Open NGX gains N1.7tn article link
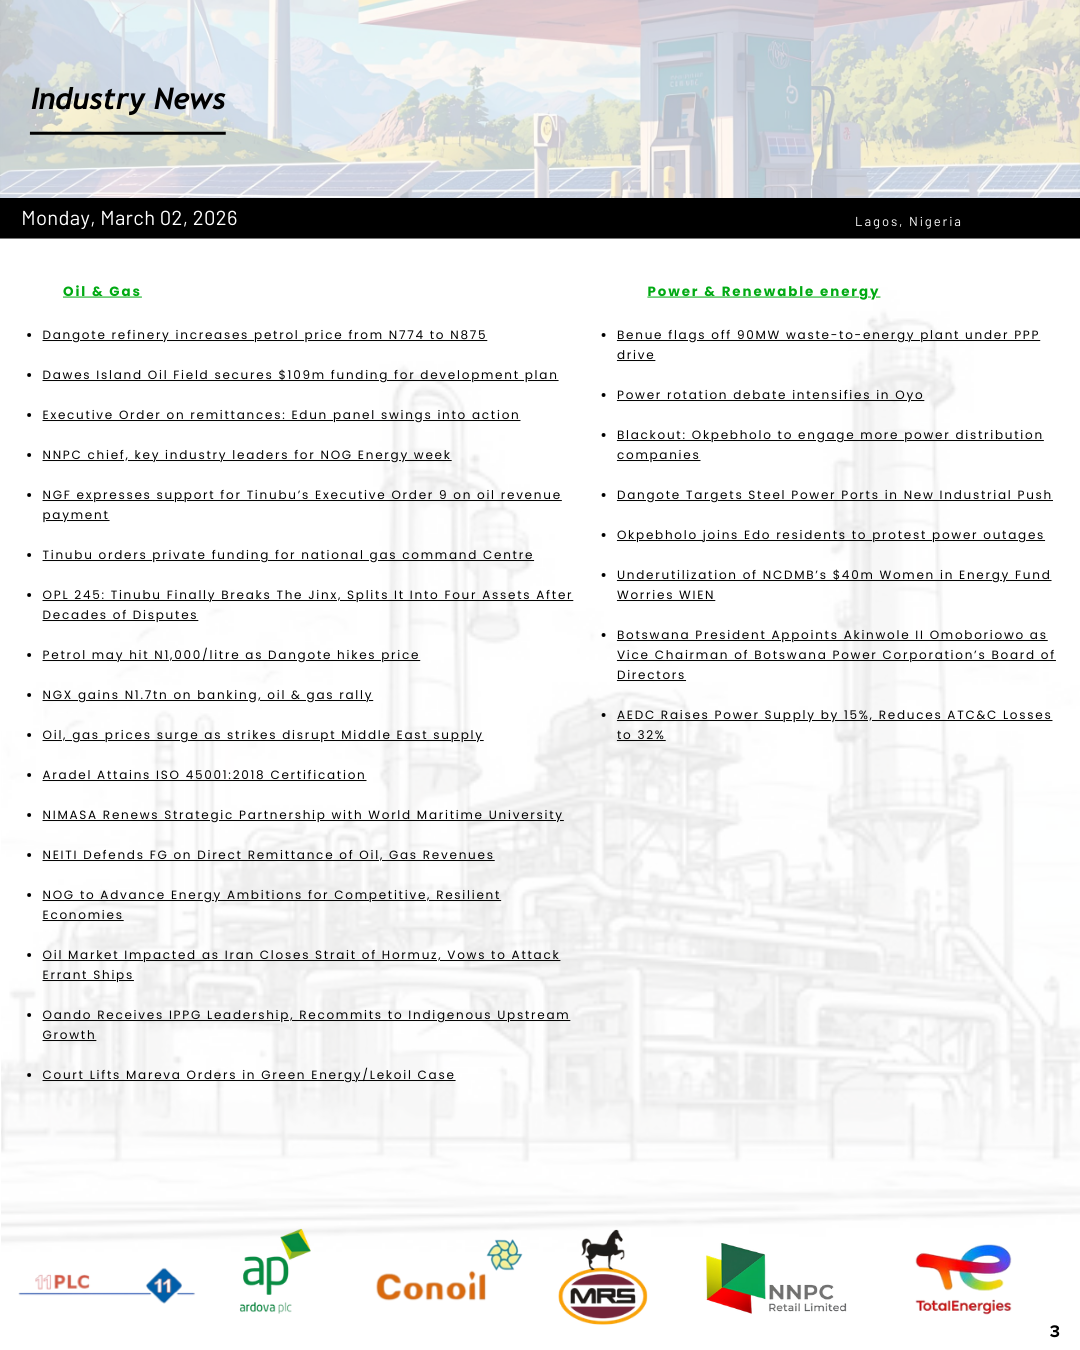This screenshot has width=1080, height=1350. tap(207, 695)
